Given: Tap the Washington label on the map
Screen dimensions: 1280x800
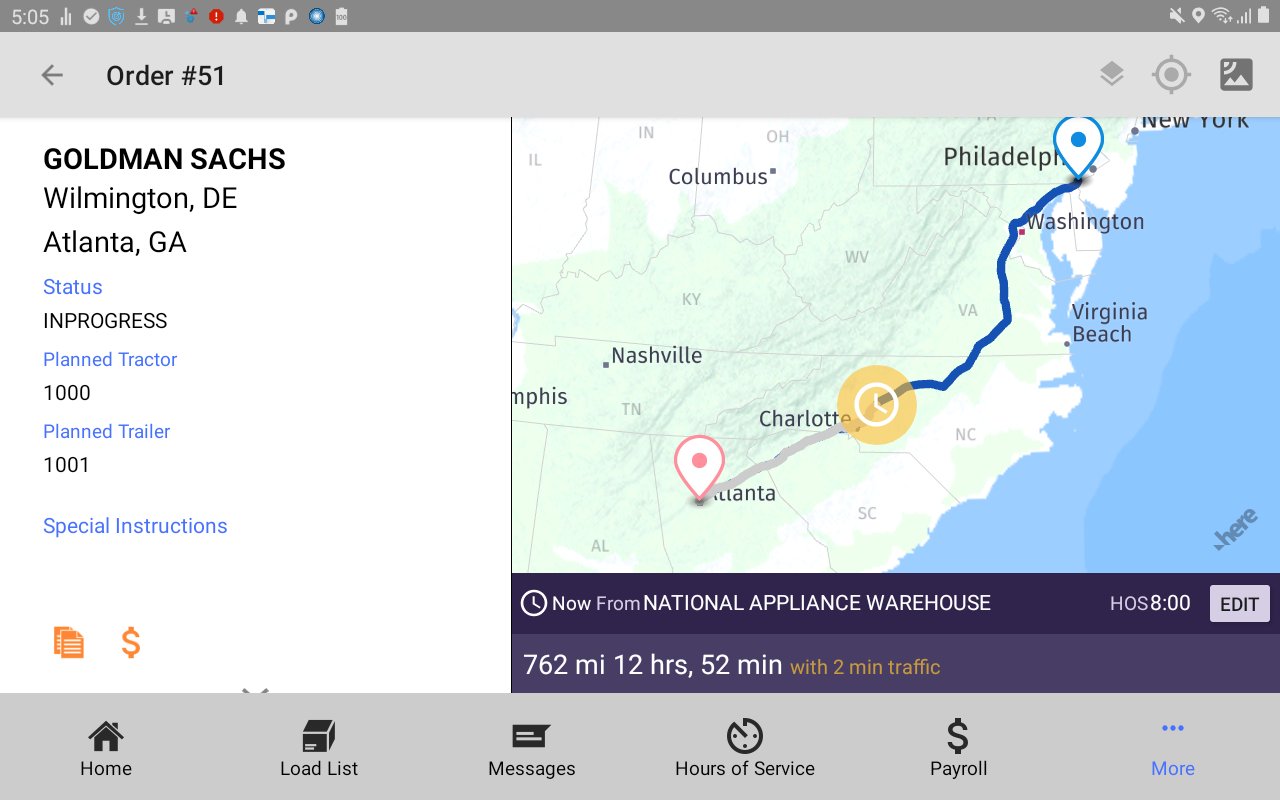Looking at the screenshot, I should click(x=1085, y=222).
